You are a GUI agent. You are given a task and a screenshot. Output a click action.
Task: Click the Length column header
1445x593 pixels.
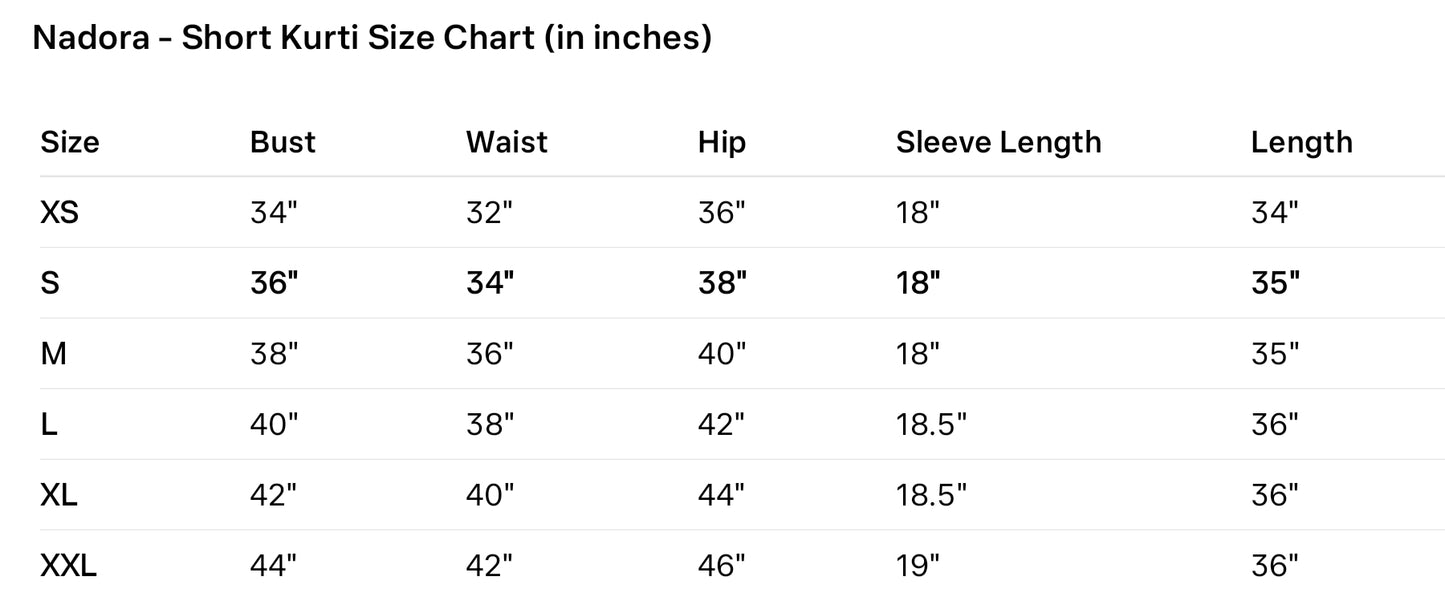(x=1301, y=143)
